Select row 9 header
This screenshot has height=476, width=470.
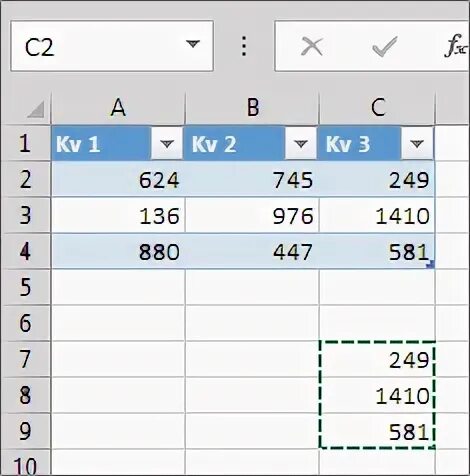point(25,431)
